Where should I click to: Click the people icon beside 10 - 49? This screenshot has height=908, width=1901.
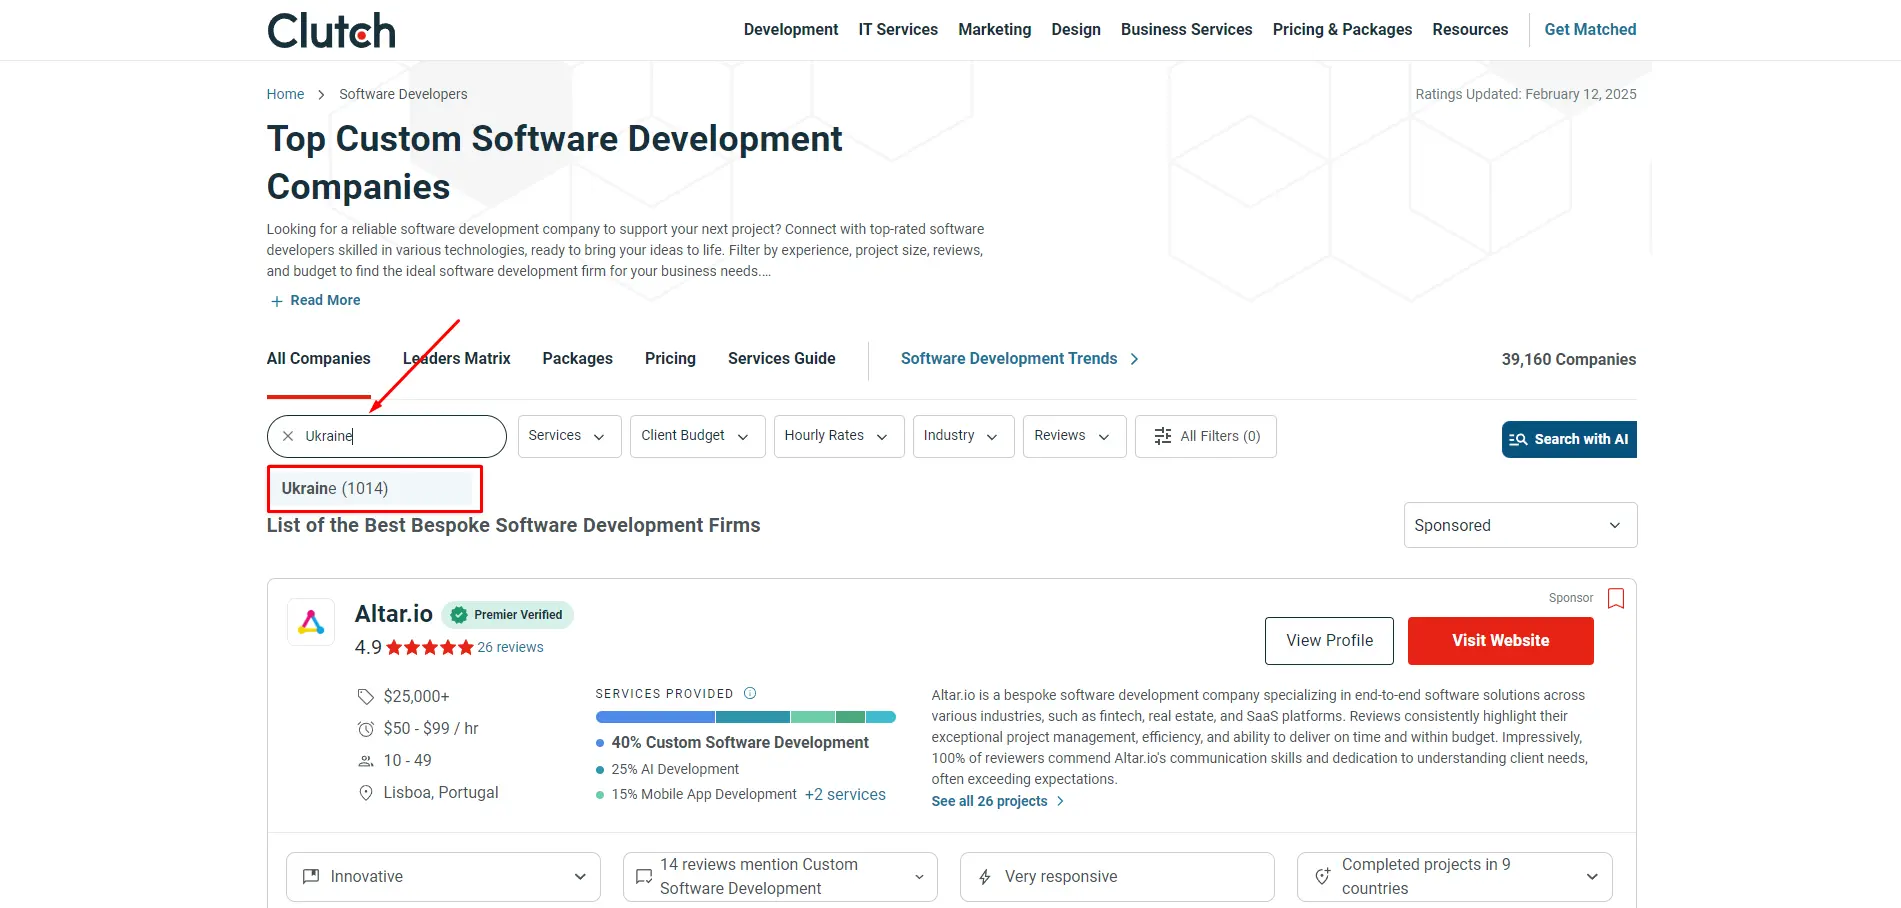click(366, 761)
